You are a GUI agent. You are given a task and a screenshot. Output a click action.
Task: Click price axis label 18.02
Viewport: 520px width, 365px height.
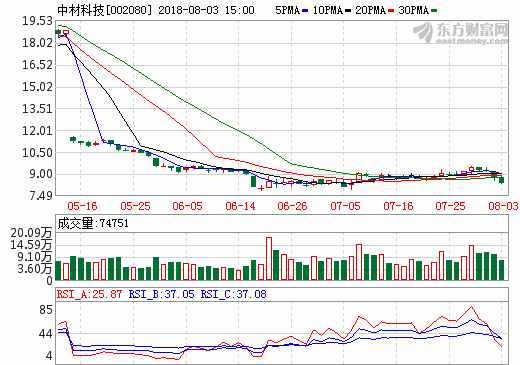tap(38, 43)
